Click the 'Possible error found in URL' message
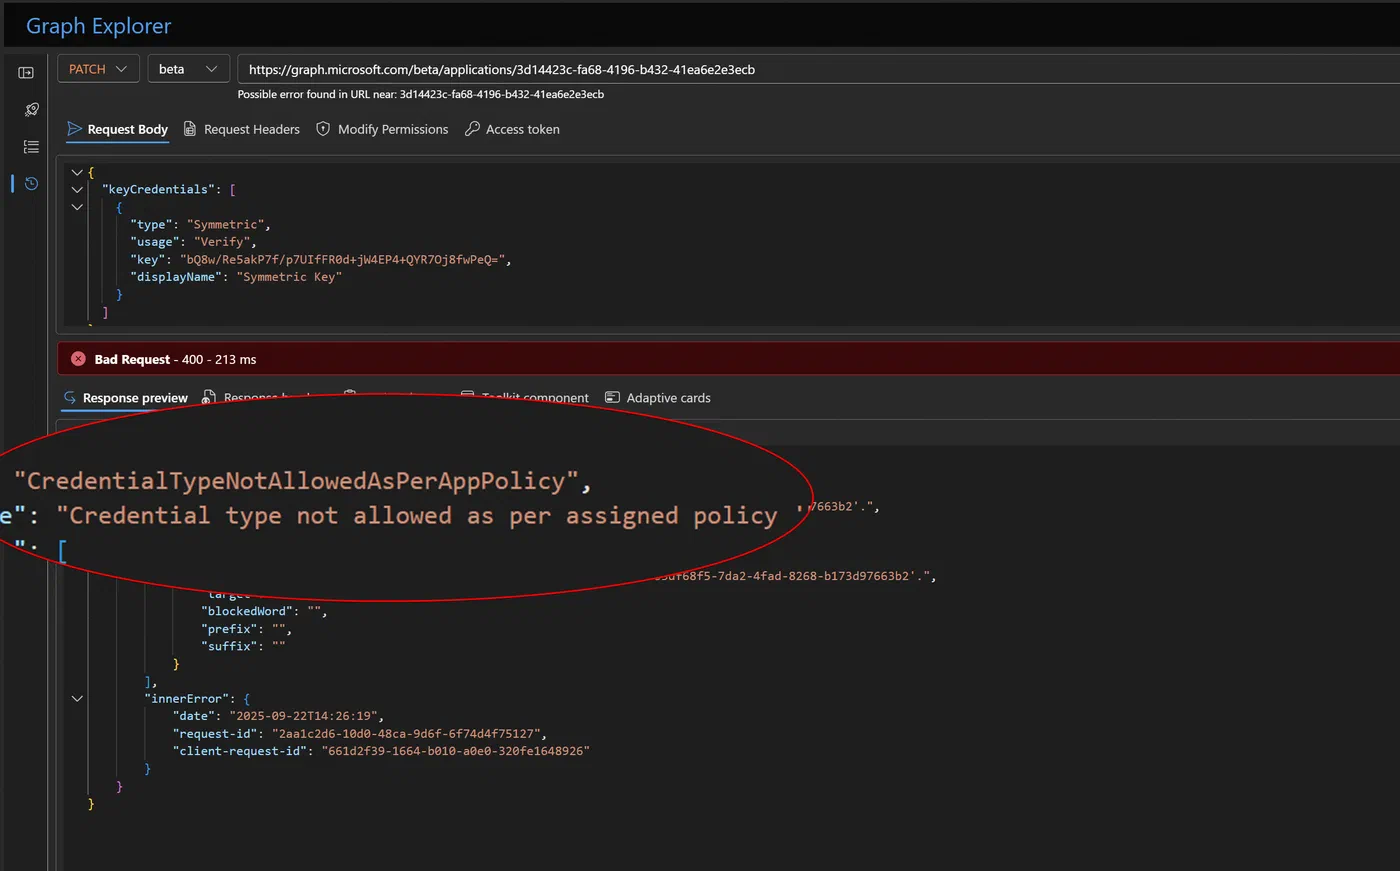 pos(421,94)
